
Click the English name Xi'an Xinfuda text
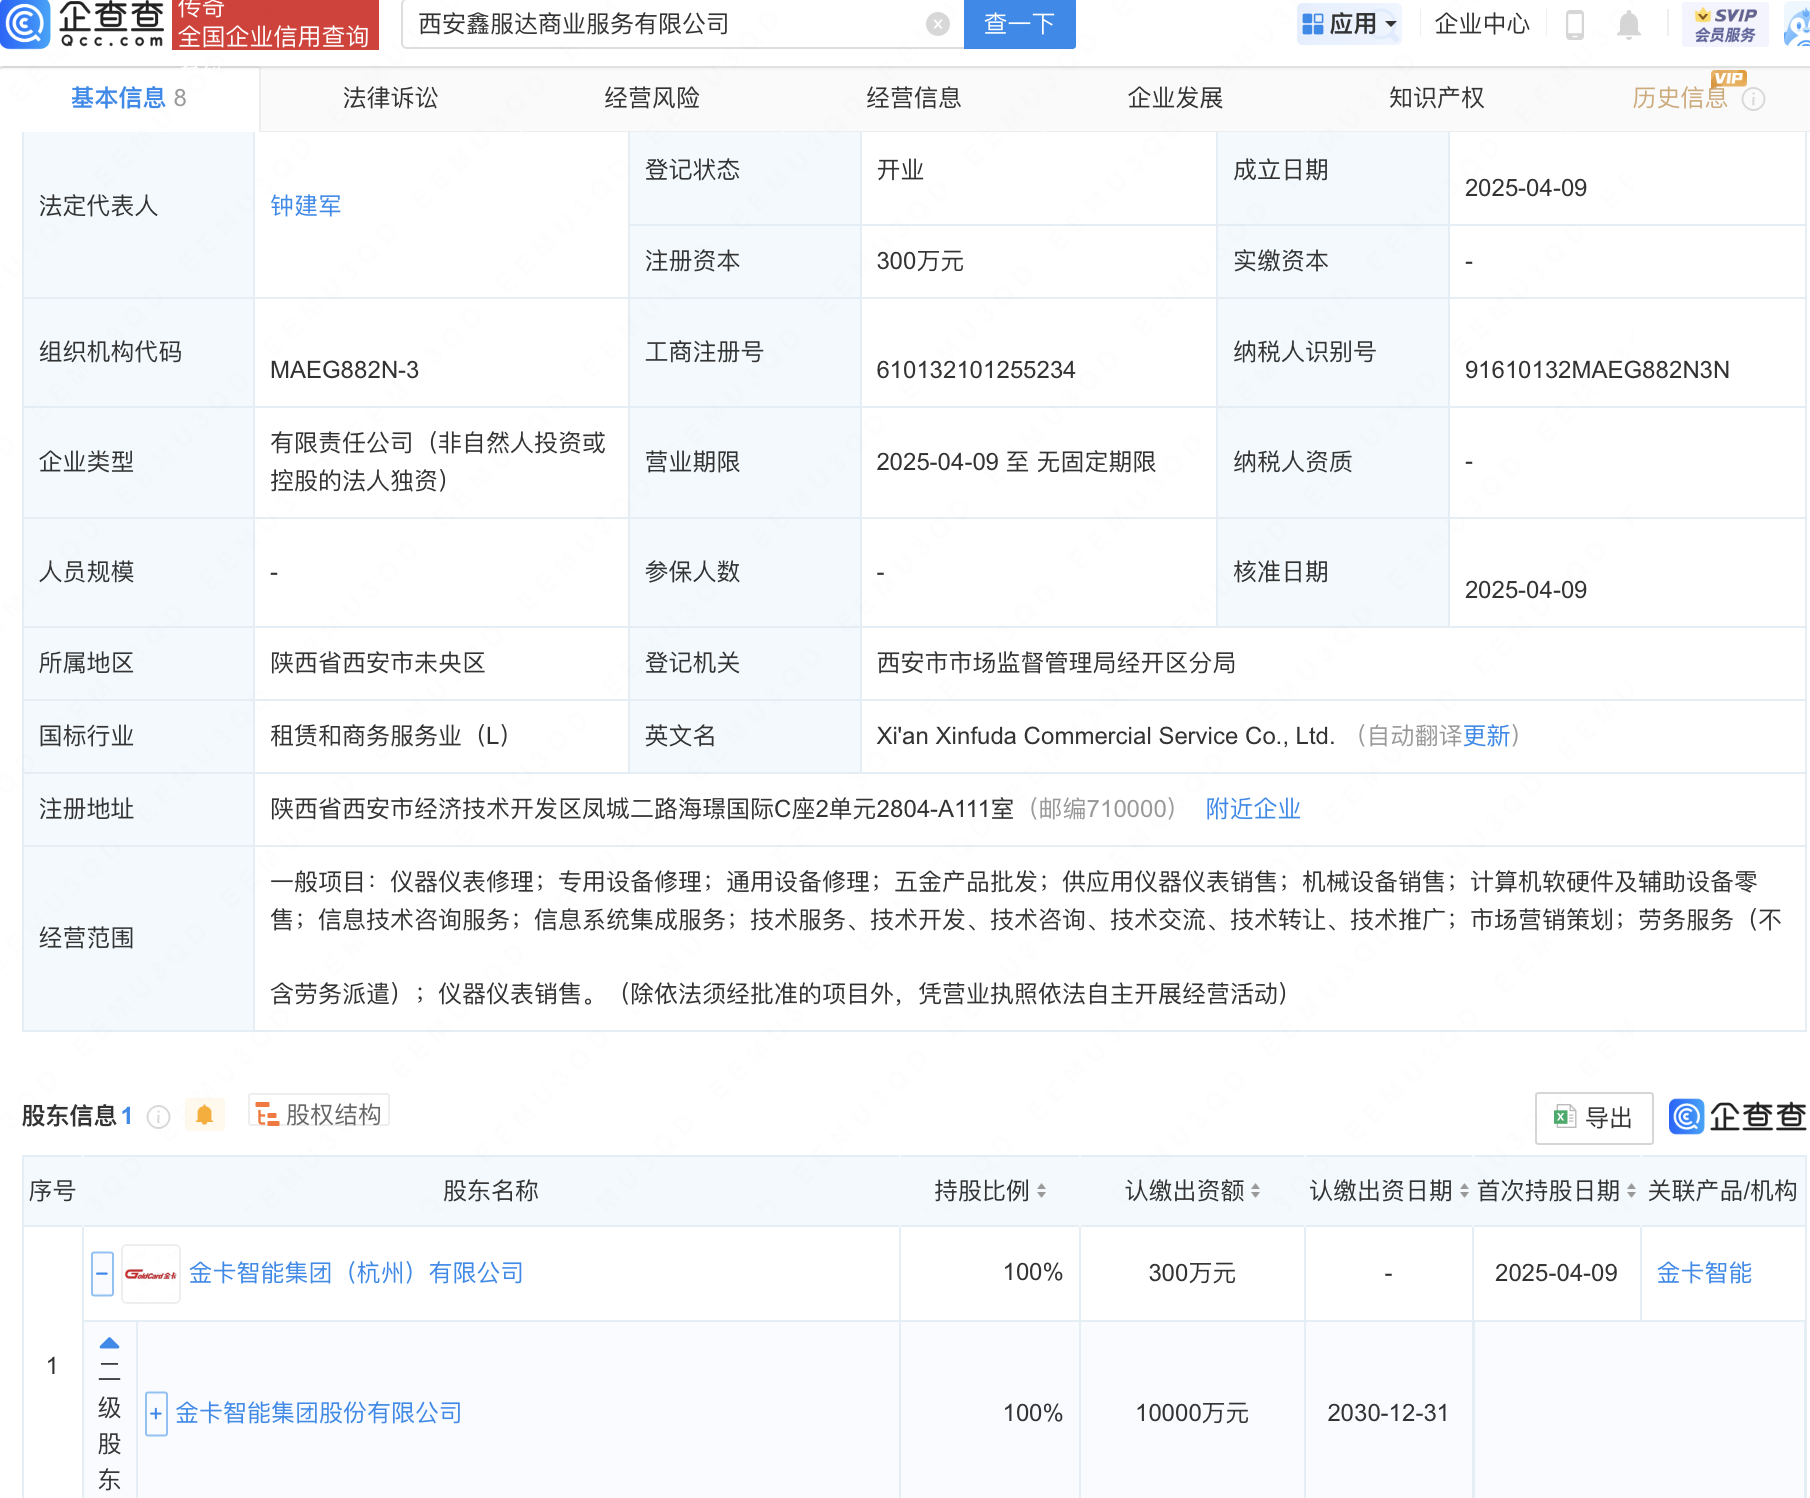point(1106,736)
